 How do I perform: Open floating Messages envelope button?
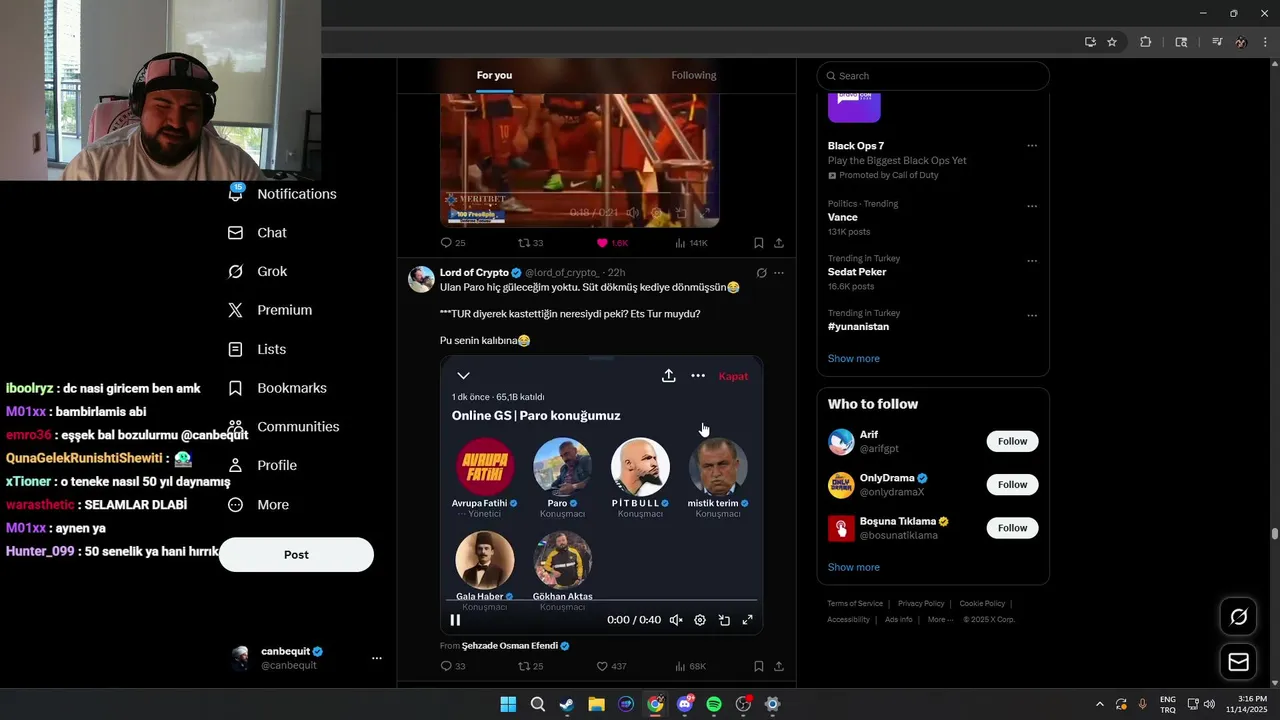coord(1239,662)
